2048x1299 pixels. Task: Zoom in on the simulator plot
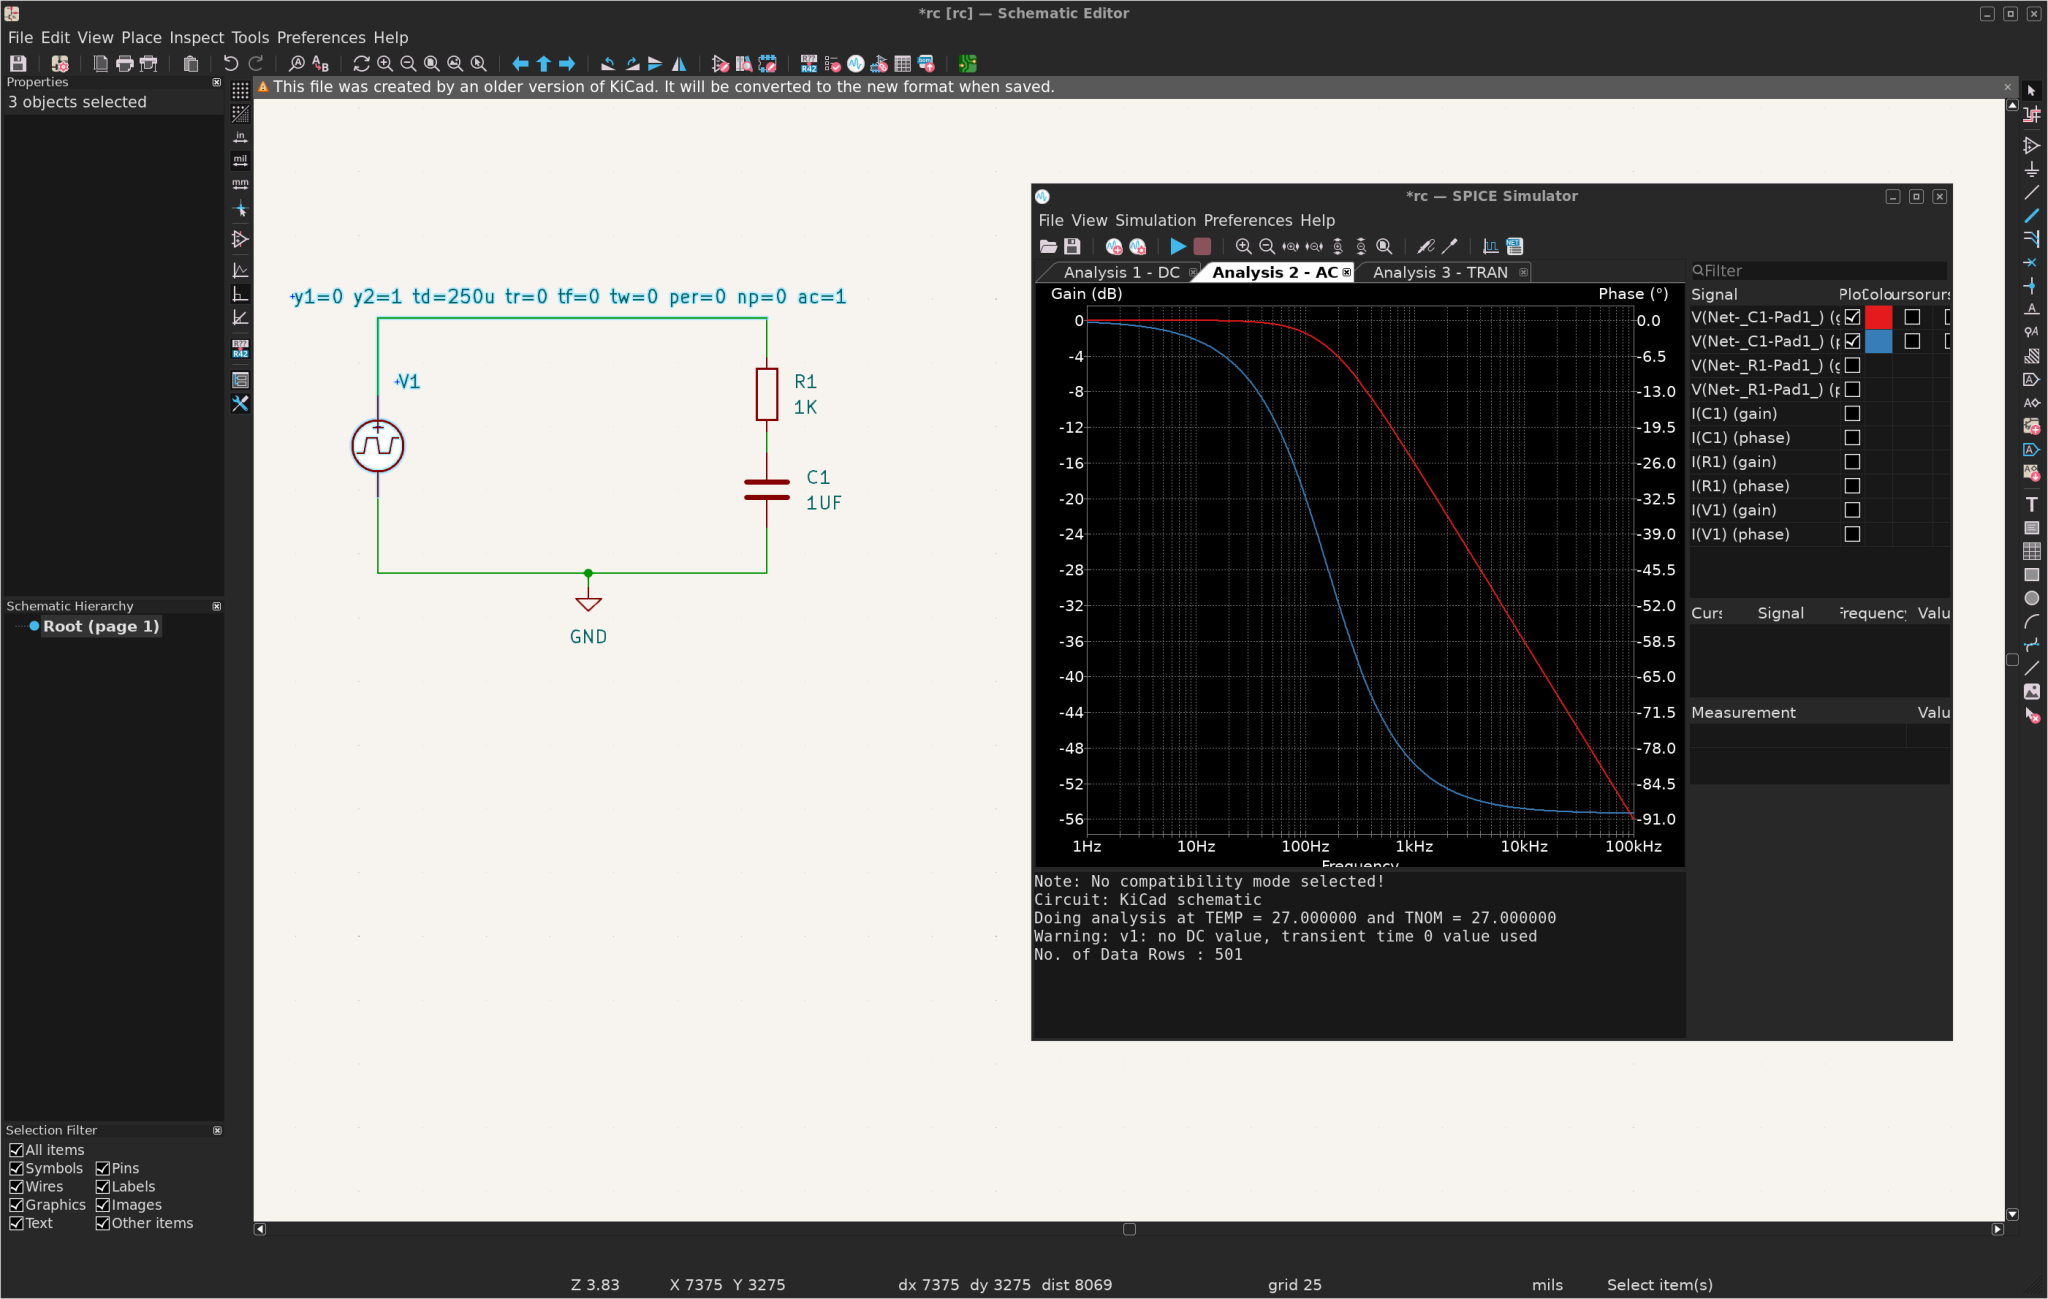[x=1243, y=246]
